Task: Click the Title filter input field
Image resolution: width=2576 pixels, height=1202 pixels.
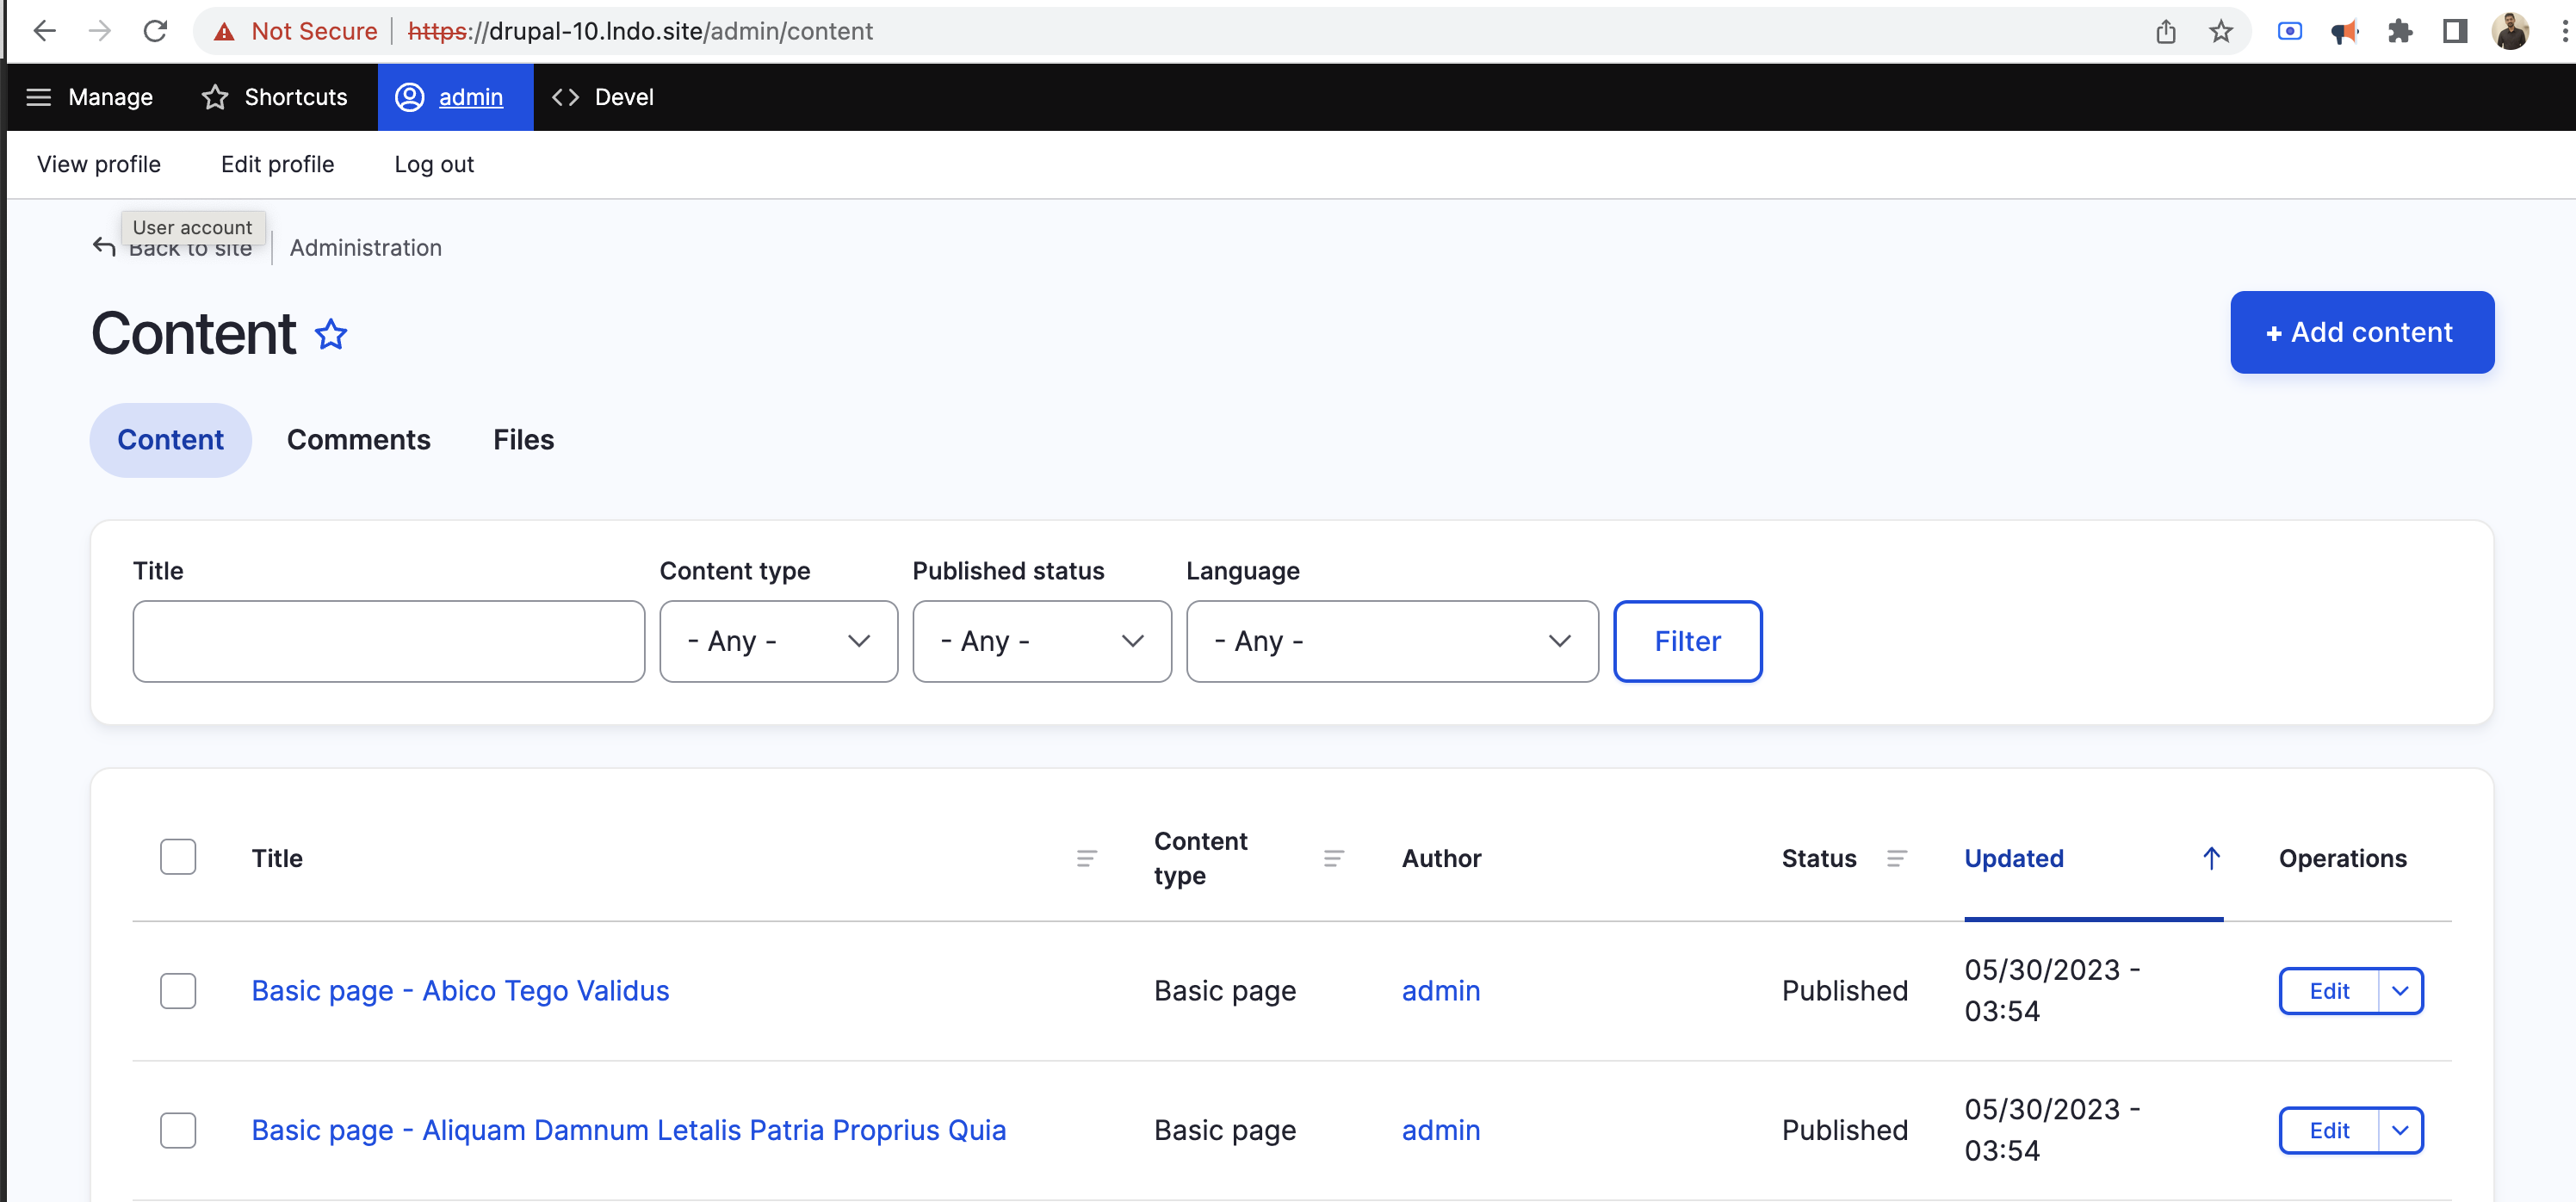Action: point(389,641)
